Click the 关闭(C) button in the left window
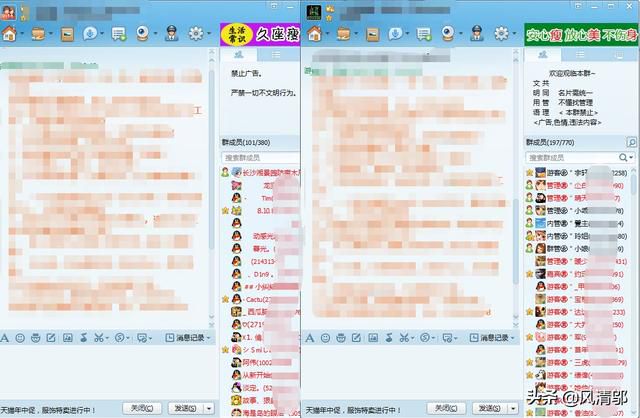 pos(142,408)
